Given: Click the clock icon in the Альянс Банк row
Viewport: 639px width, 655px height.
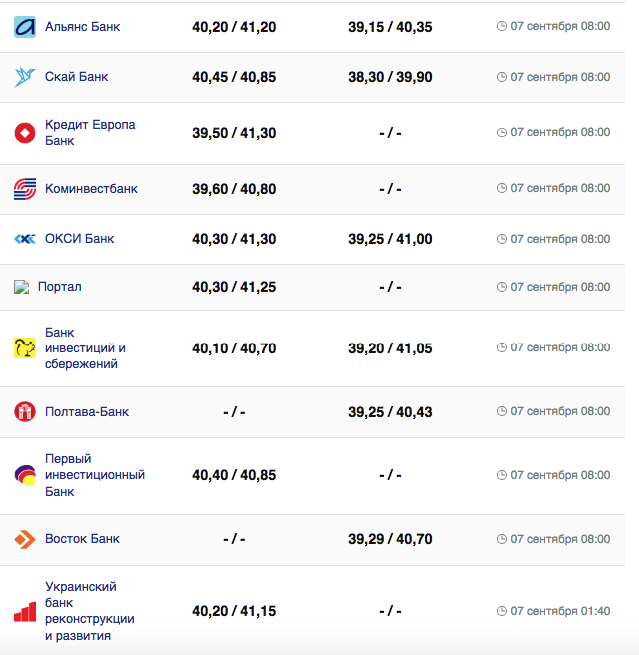Looking at the screenshot, I should [x=502, y=27].
